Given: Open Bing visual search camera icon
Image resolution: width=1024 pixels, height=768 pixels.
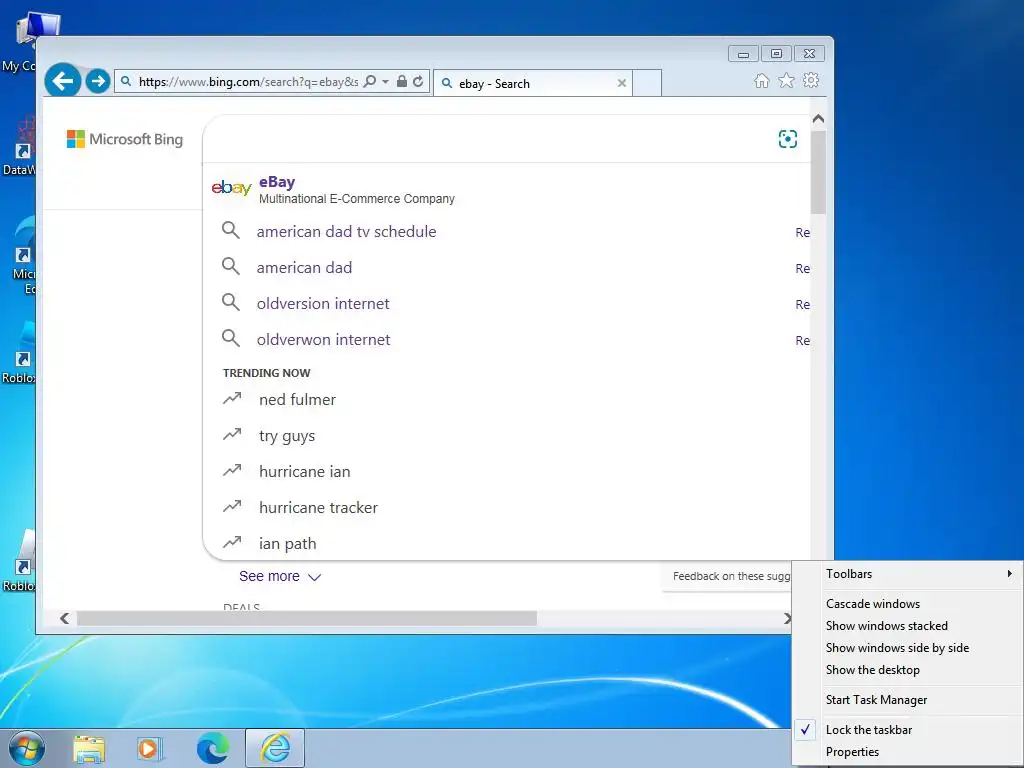Looking at the screenshot, I should pos(788,139).
